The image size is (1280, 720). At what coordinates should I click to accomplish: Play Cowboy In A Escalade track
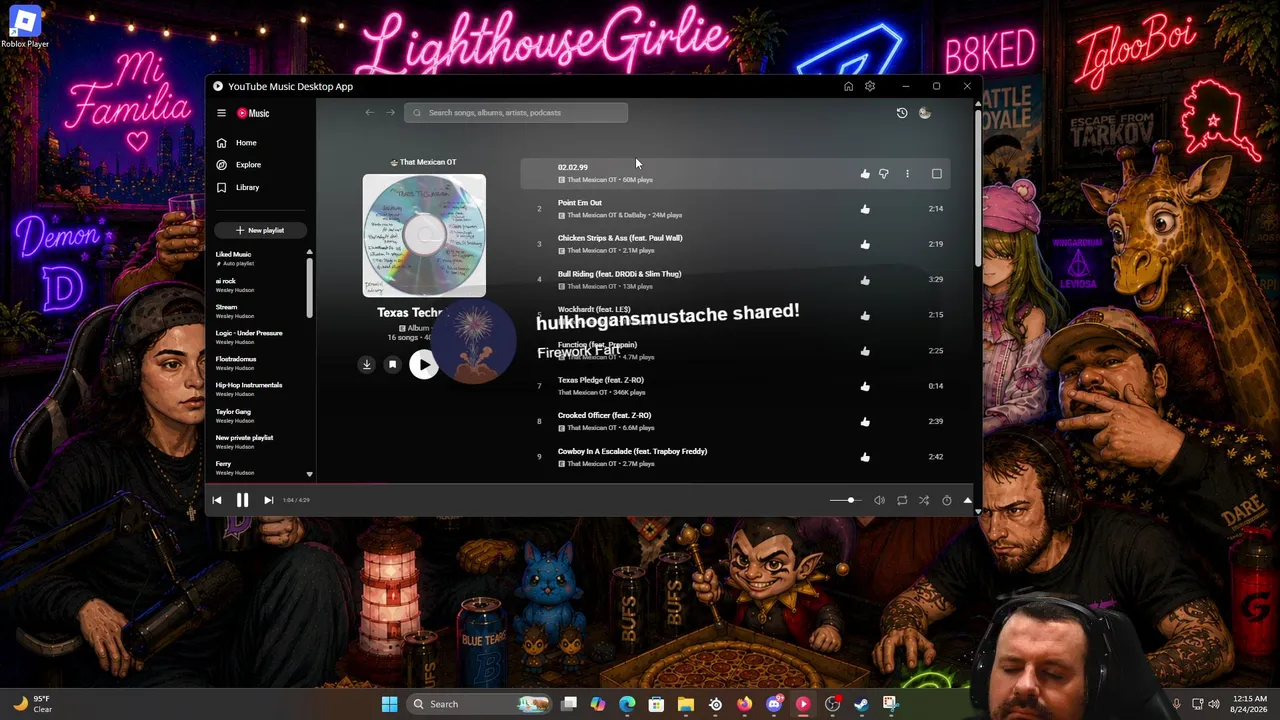coord(632,451)
